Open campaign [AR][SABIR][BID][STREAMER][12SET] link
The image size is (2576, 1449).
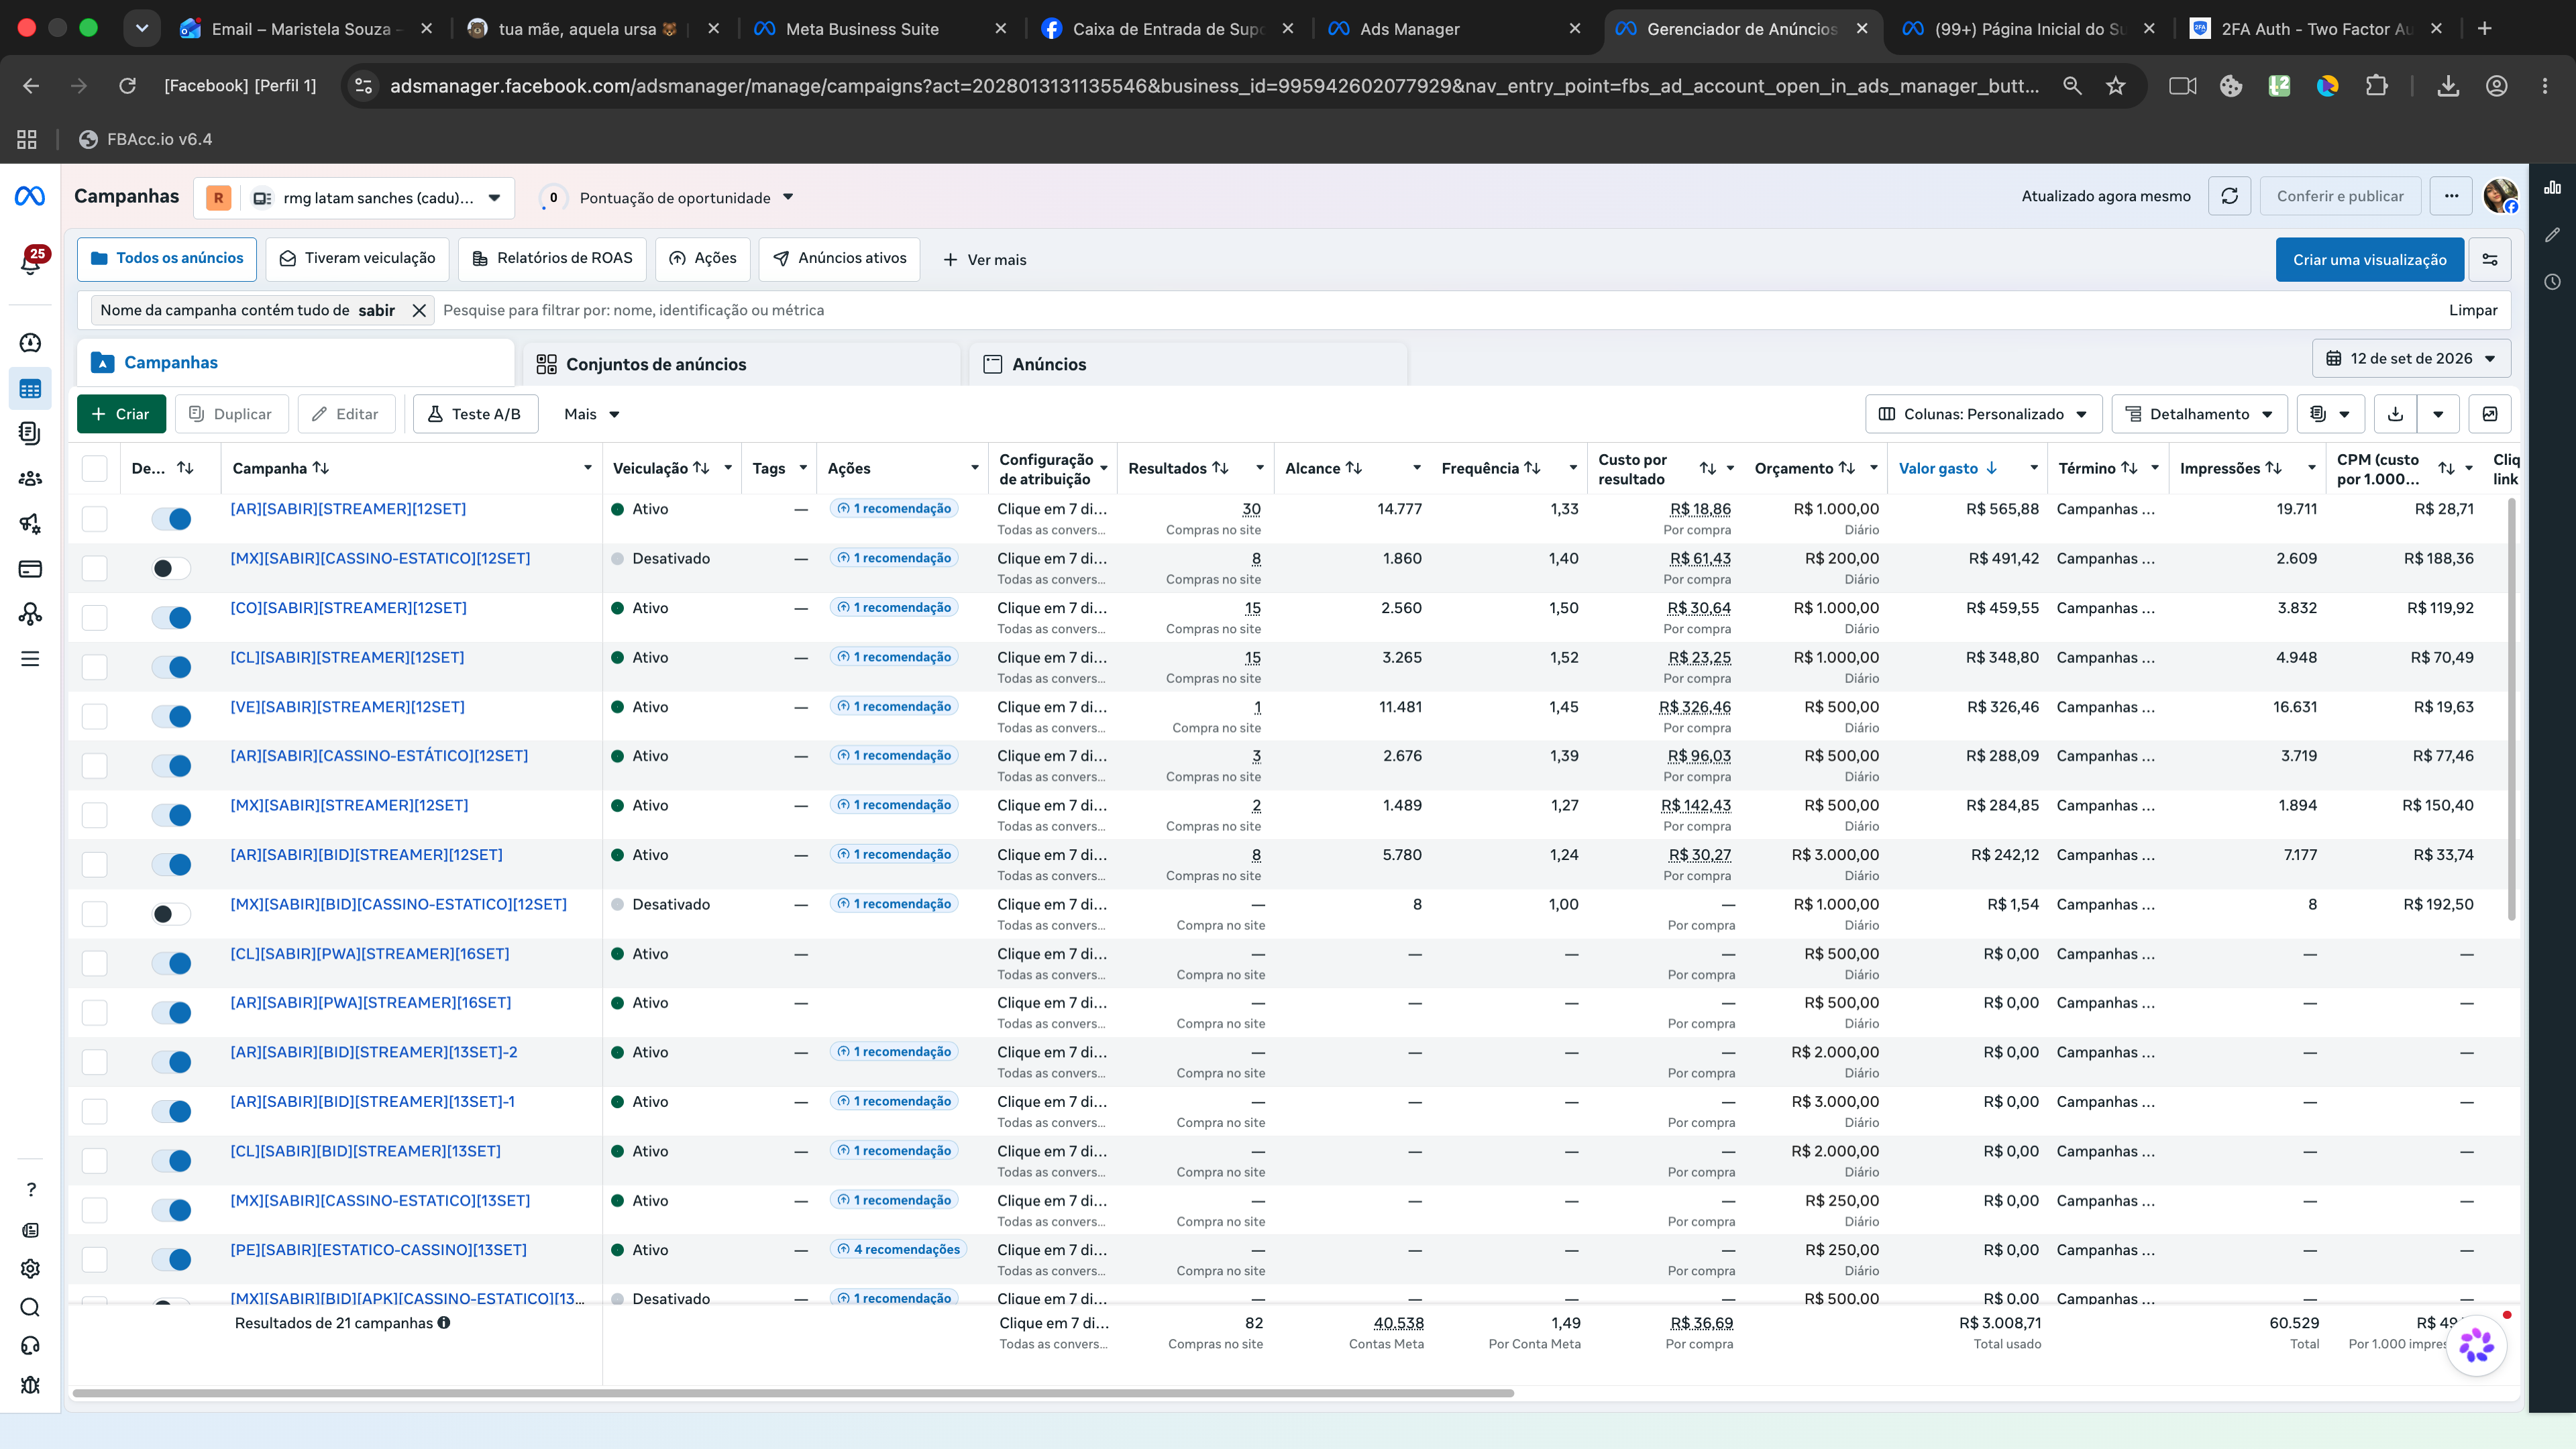pyautogui.click(x=366, y=855)
